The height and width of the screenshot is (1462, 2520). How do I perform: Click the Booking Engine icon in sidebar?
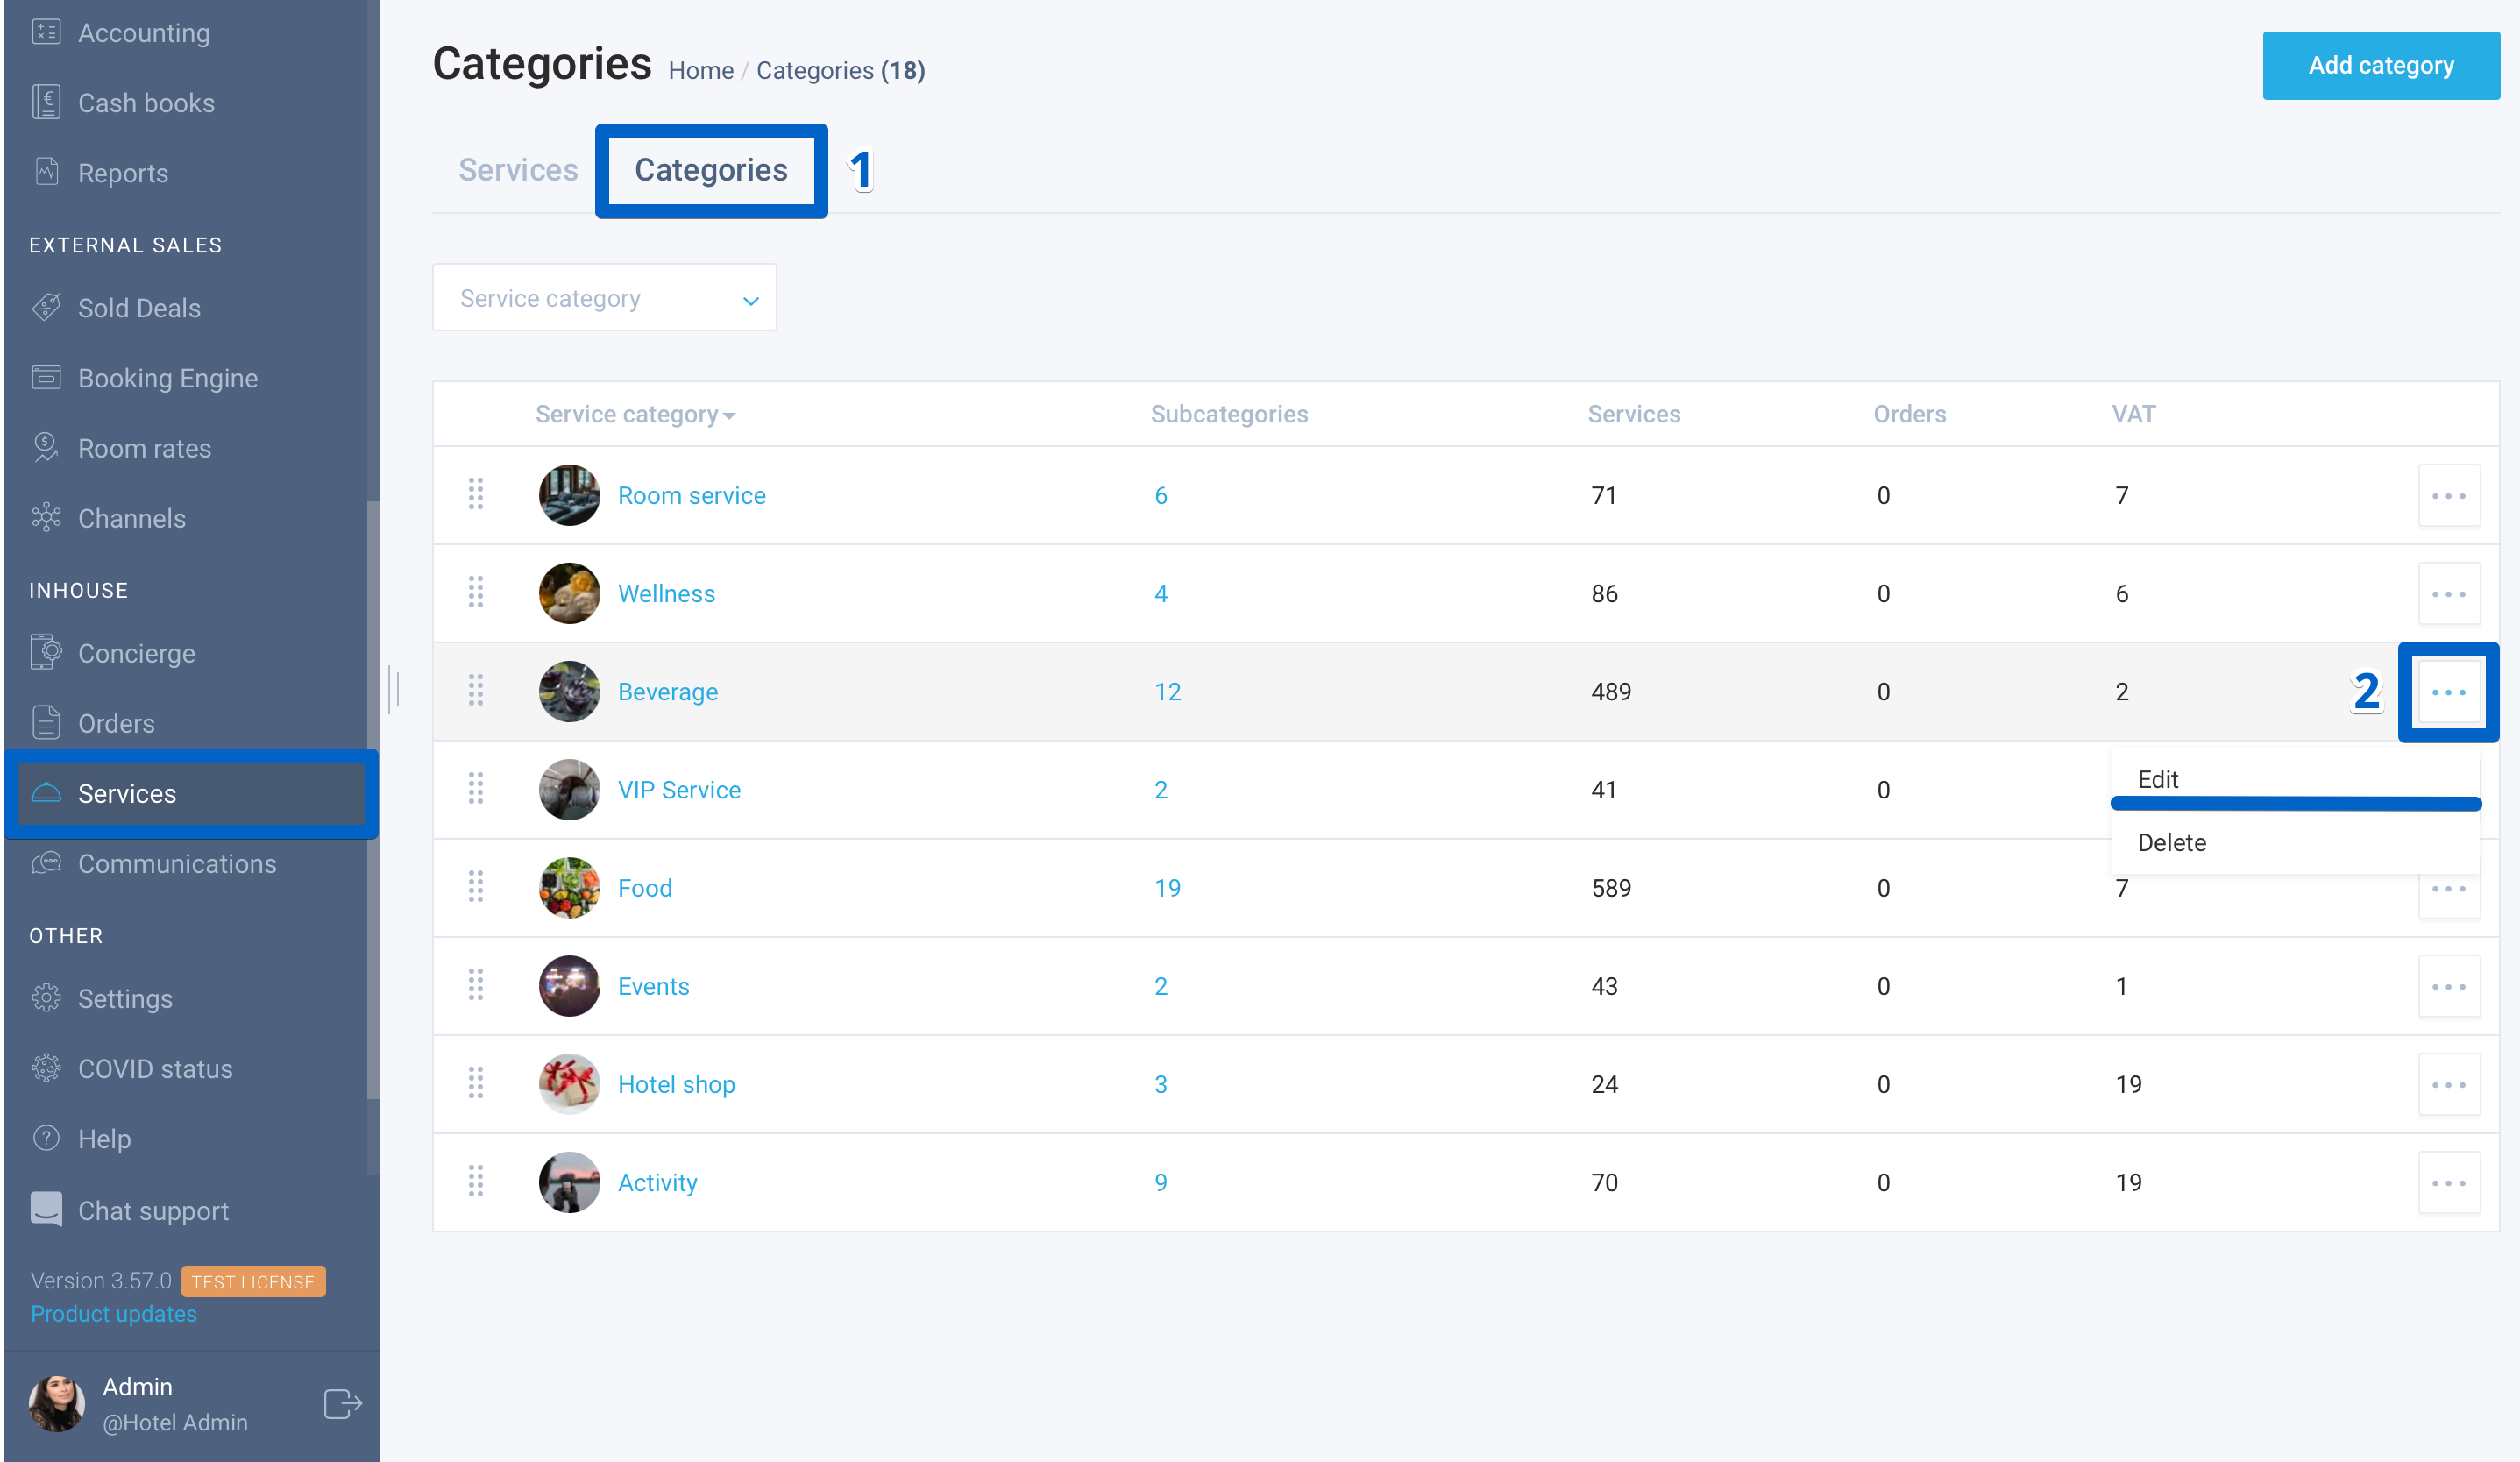(46, 378)
